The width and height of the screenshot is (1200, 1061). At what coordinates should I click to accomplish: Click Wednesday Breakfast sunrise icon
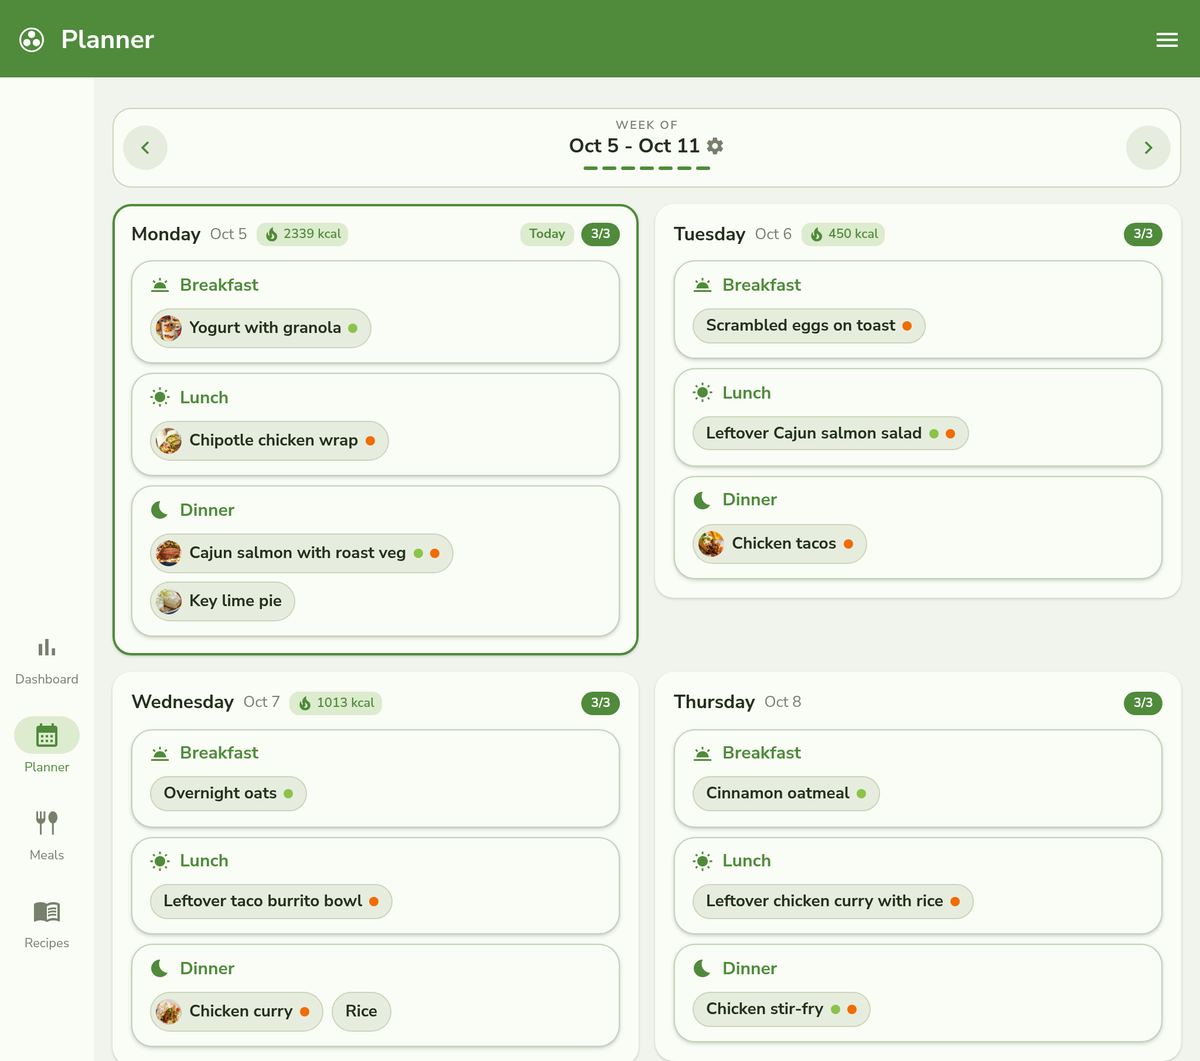pos(160,753)
